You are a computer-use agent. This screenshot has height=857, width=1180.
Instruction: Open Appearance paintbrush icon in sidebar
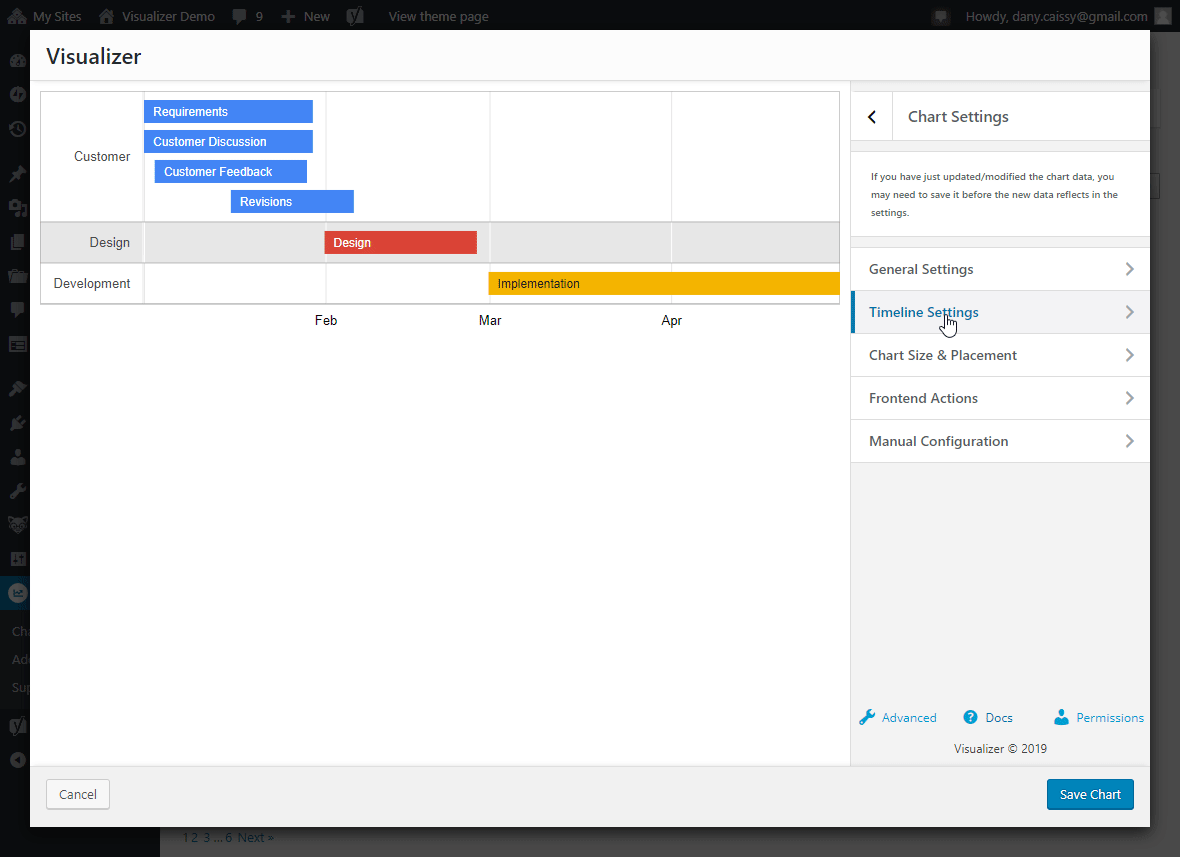pos(17,388)
